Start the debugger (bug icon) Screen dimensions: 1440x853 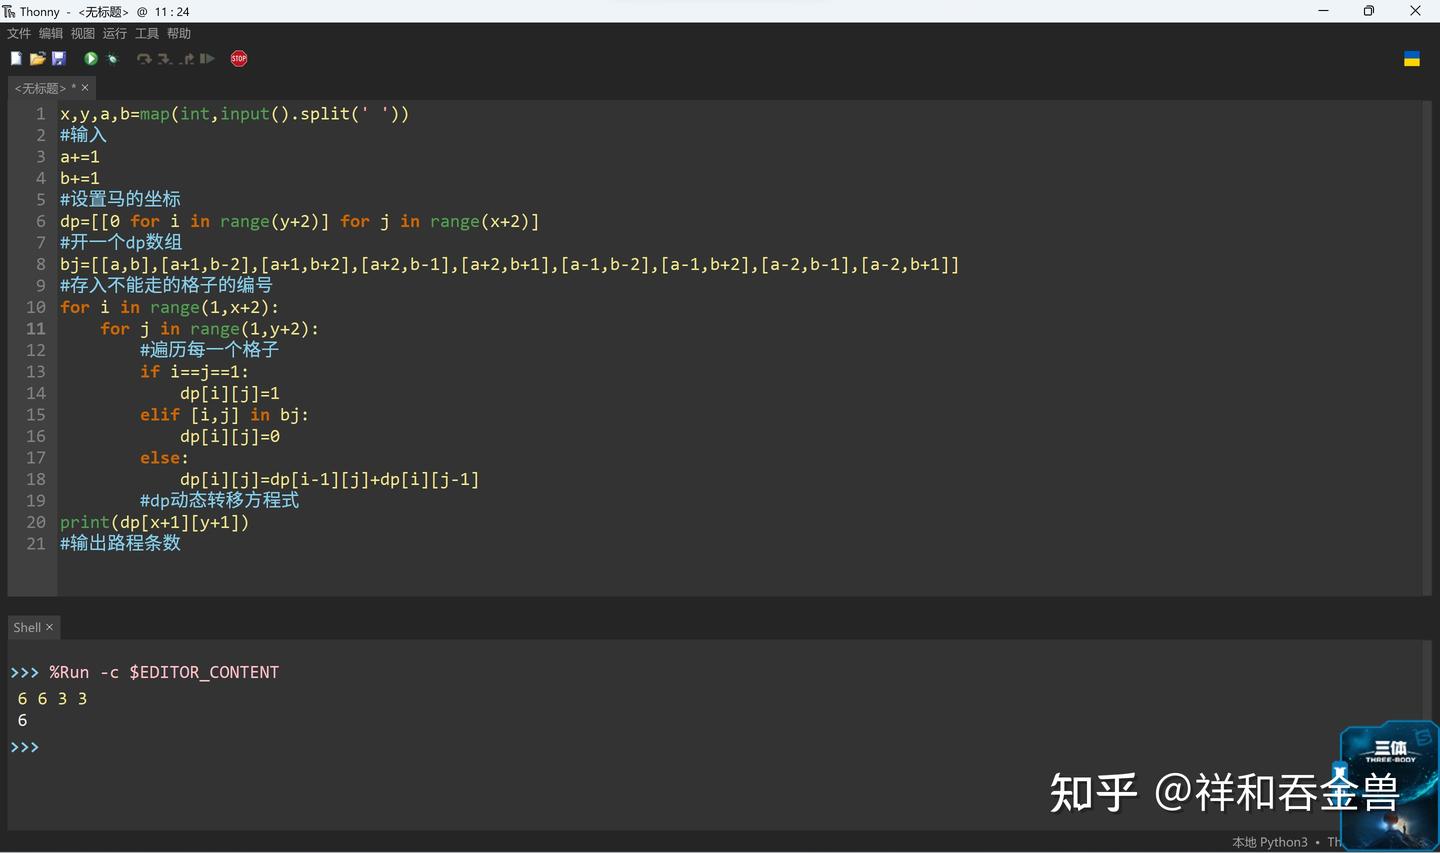(x=112, y=58)
